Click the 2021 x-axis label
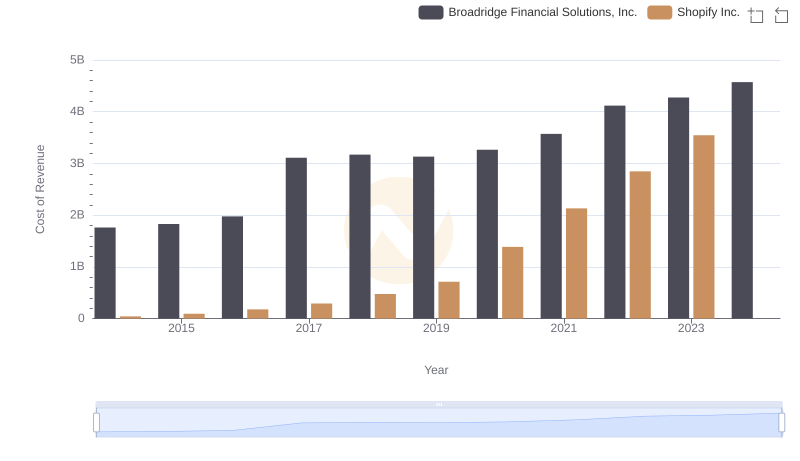The width and height of the screenshot is (800, 461). click(564, 328)
